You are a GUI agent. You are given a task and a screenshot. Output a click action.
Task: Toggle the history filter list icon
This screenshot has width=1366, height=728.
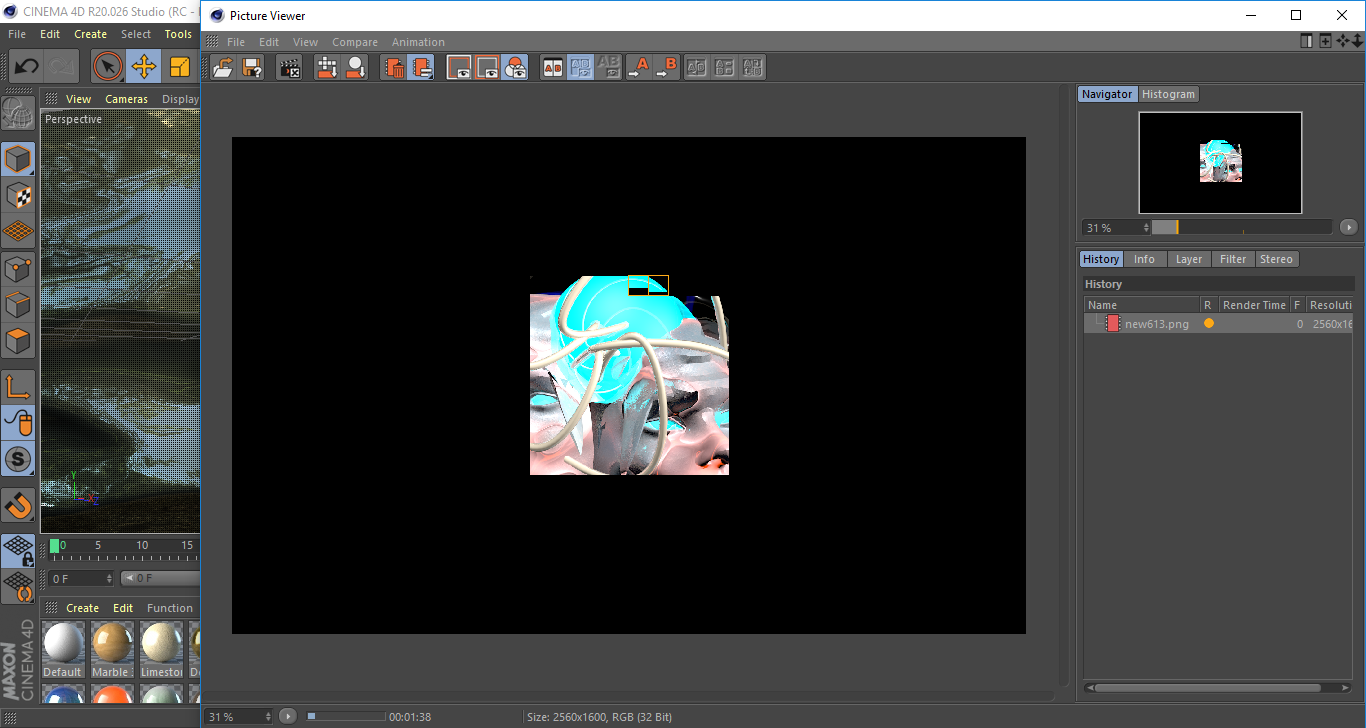(421, 67)
